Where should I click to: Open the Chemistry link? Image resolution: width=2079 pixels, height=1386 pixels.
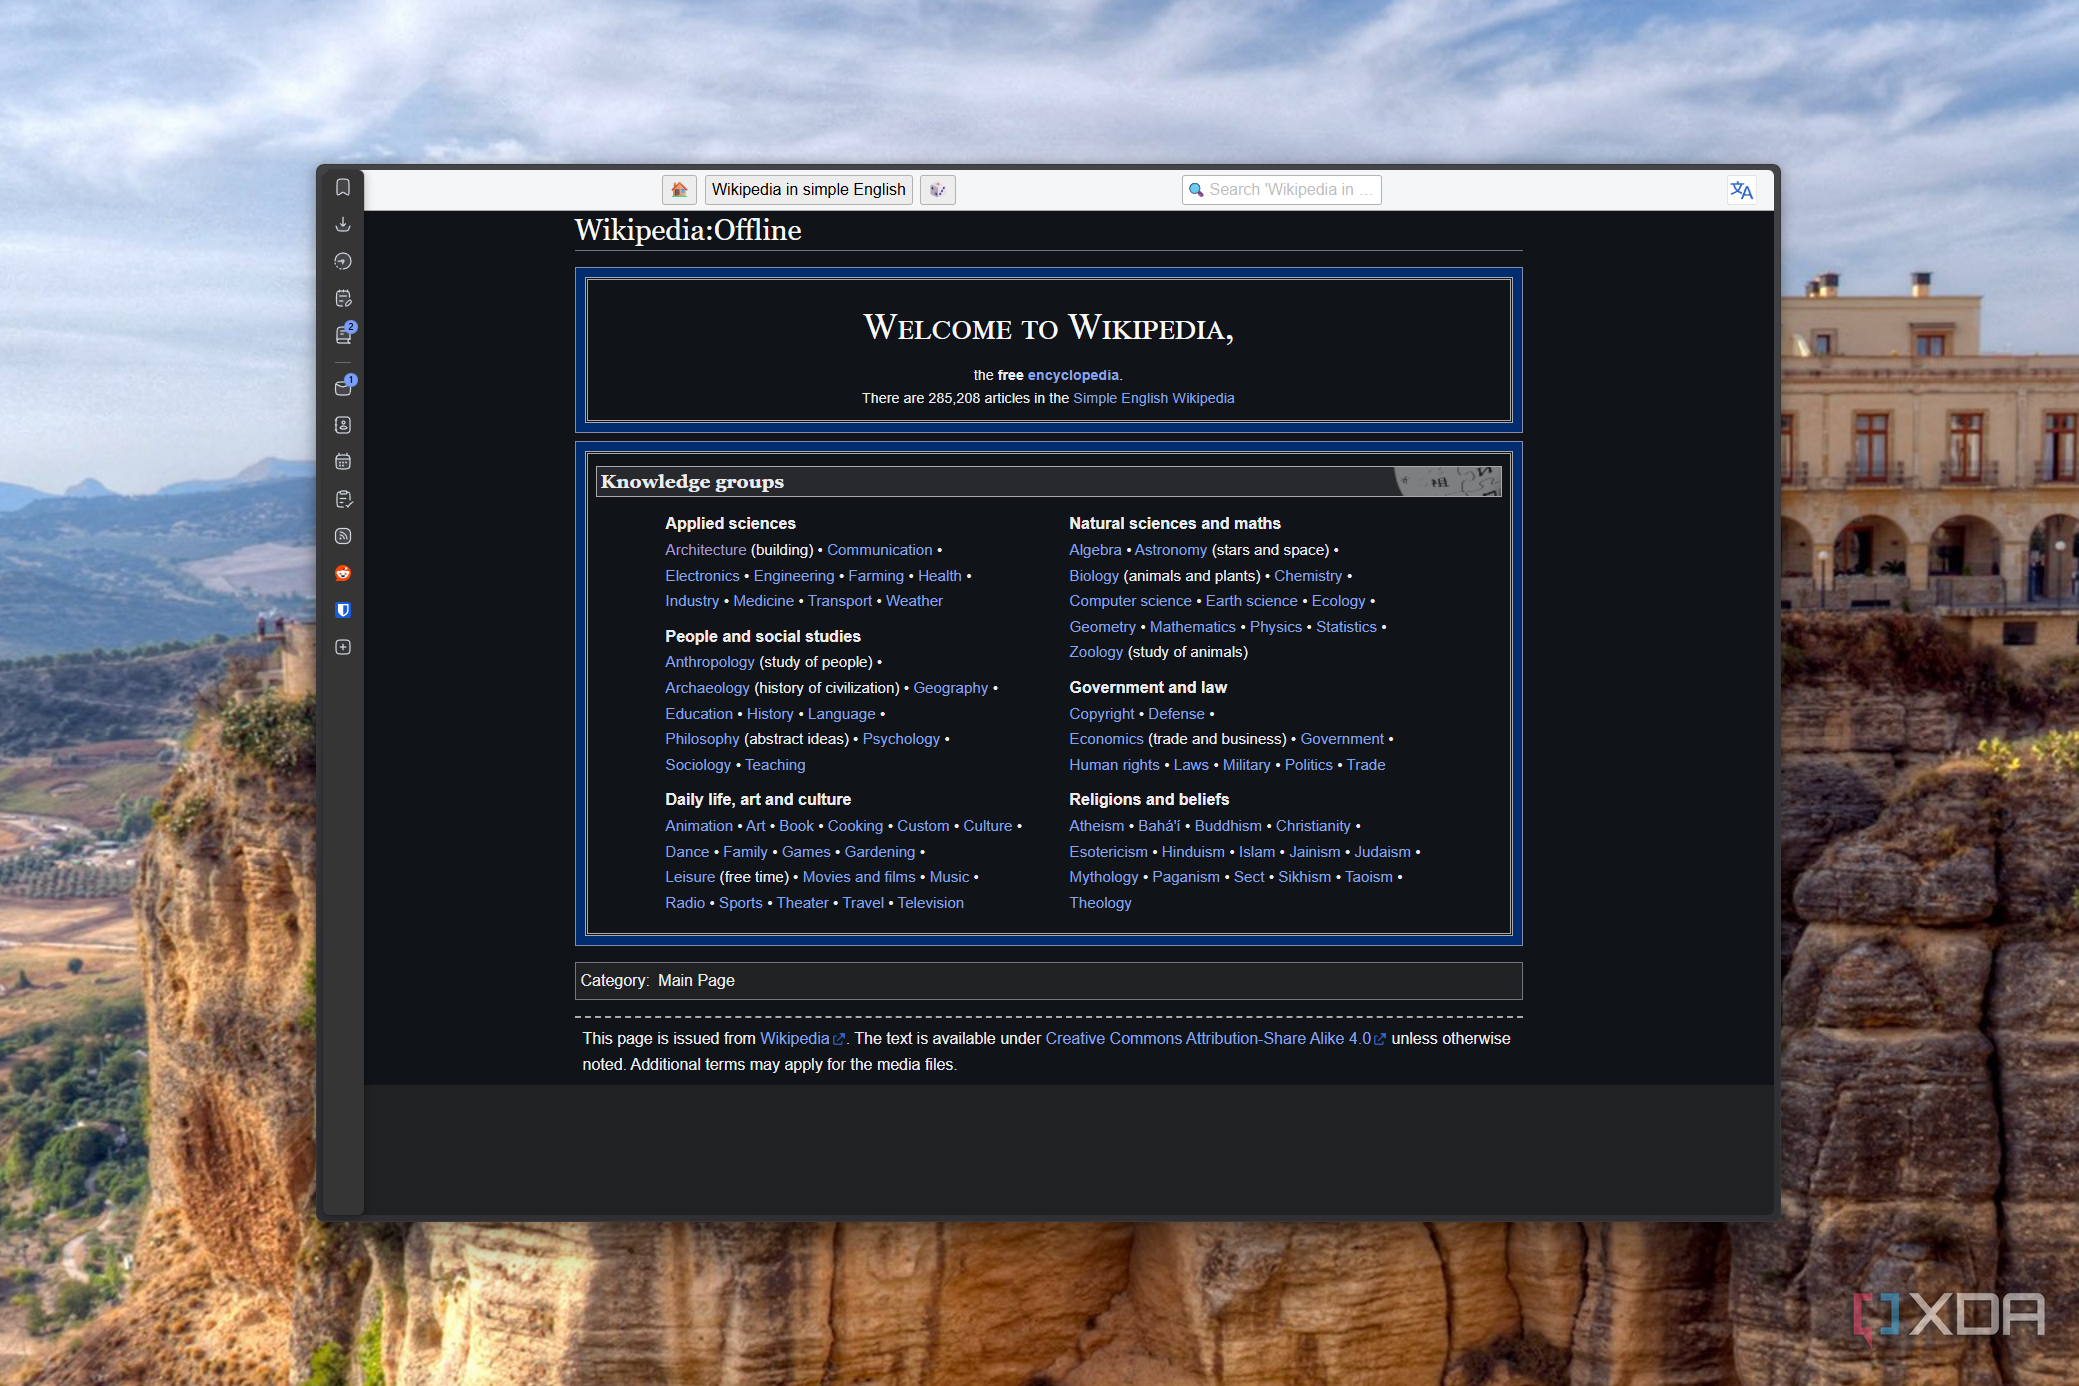1308,576
